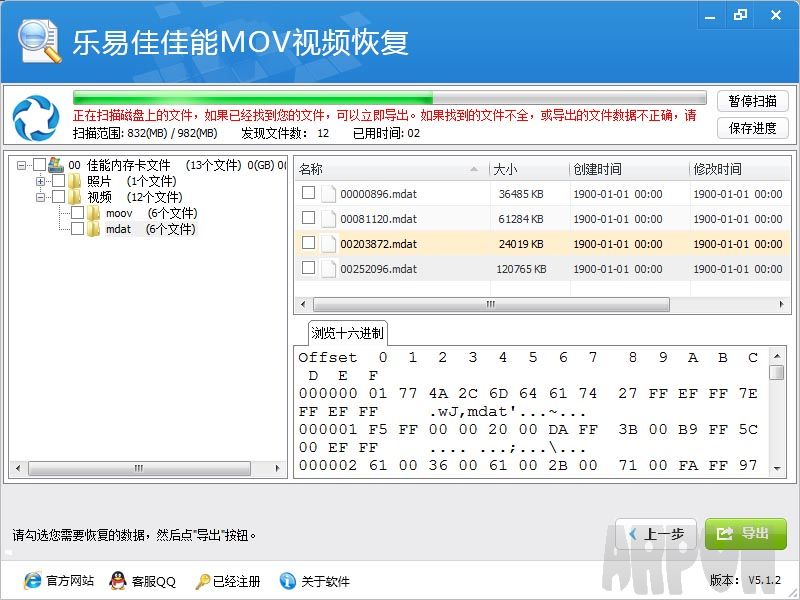The height and width of the screenshot is (600, 800).
Task: Enable the moov folder checkbox
Action: [x=75, y=213]
